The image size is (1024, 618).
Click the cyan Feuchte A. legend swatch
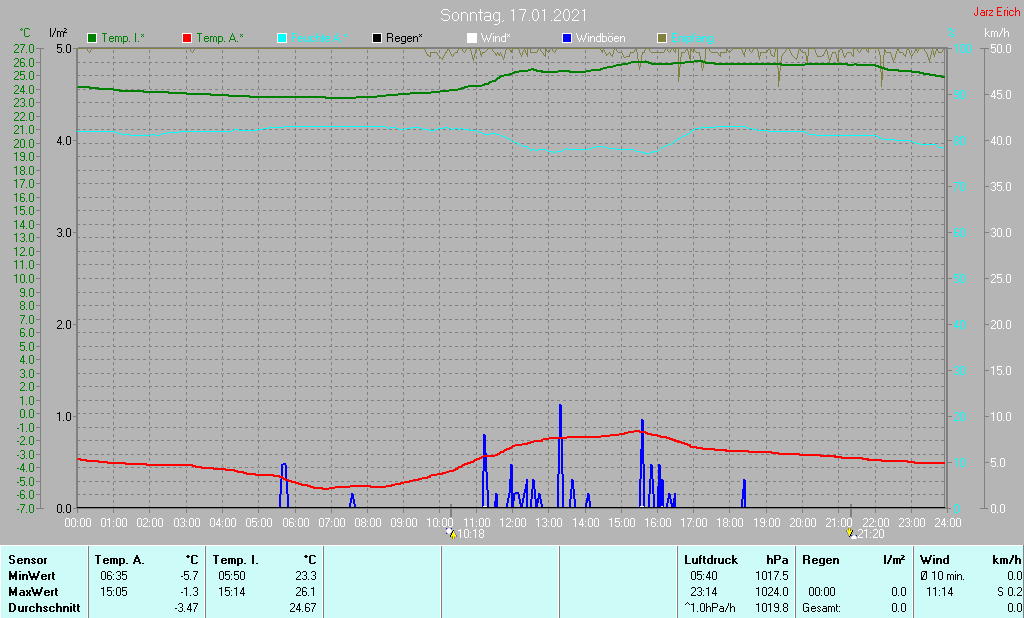282,39
